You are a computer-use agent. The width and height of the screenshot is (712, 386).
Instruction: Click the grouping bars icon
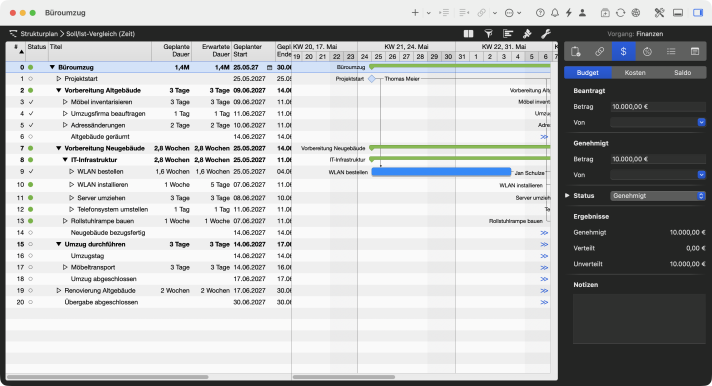coord(508,34)
